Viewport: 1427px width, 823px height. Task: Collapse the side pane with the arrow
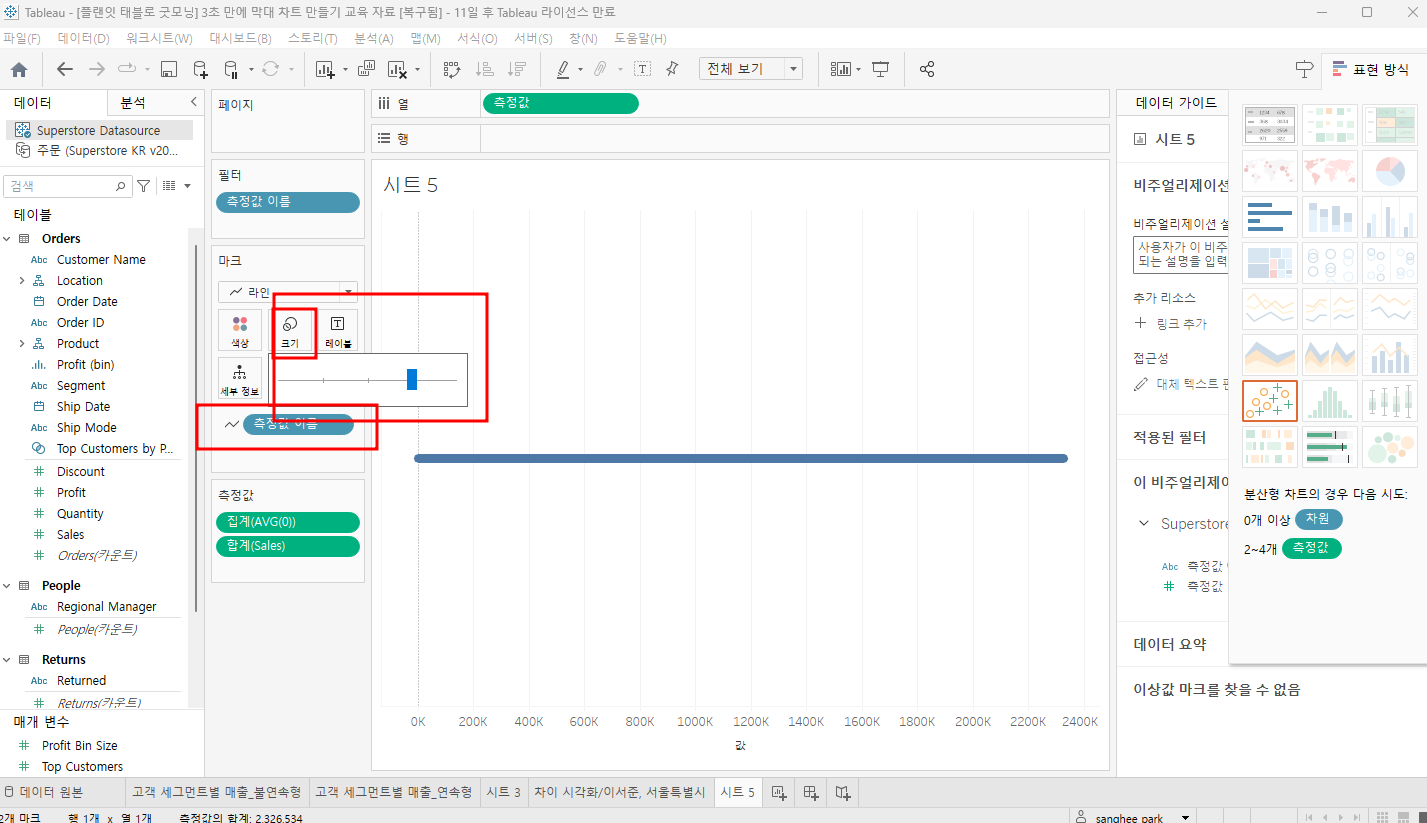point(193,103)
